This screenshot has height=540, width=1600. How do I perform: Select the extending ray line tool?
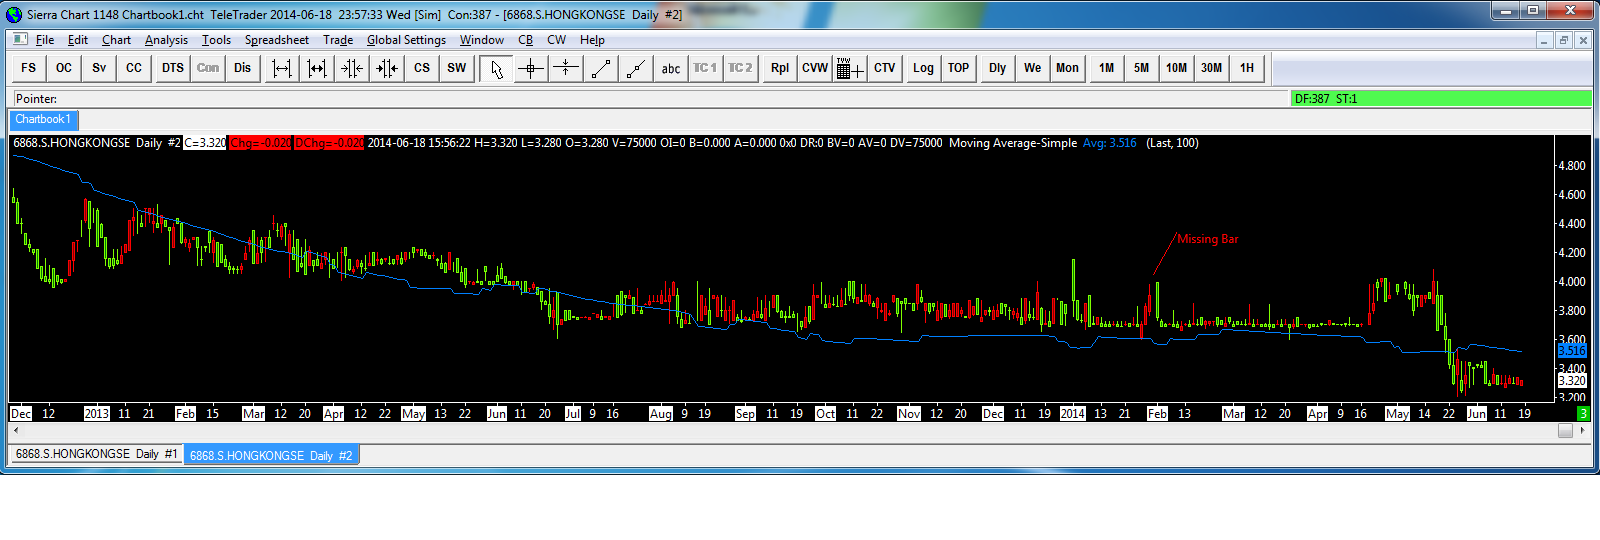636,68
